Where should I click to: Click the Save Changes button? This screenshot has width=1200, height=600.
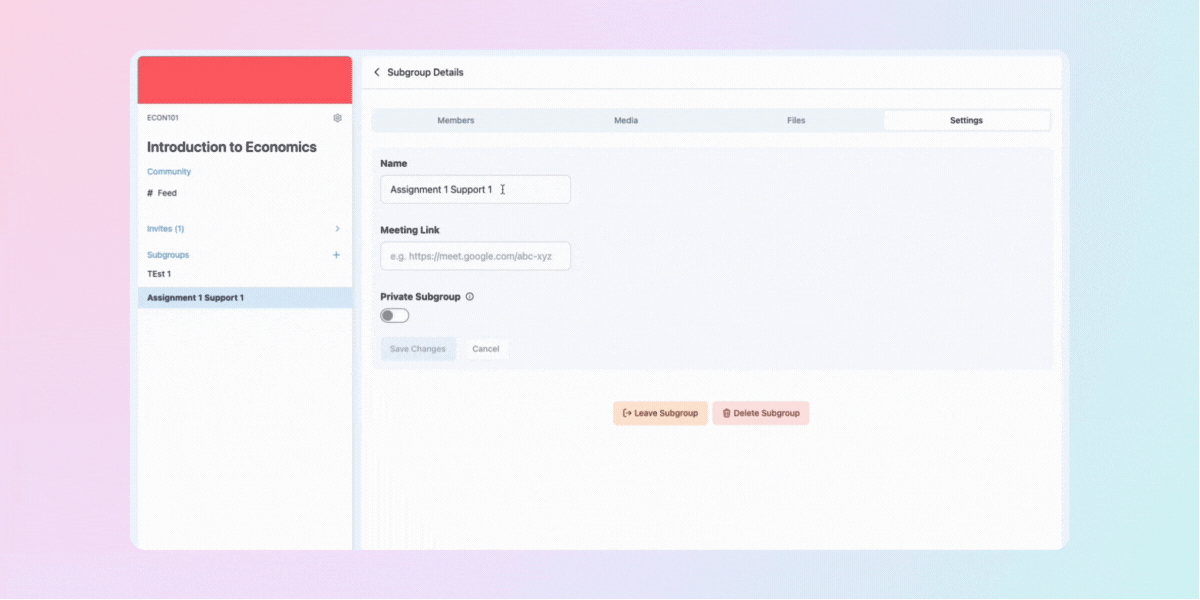(418, 349)
